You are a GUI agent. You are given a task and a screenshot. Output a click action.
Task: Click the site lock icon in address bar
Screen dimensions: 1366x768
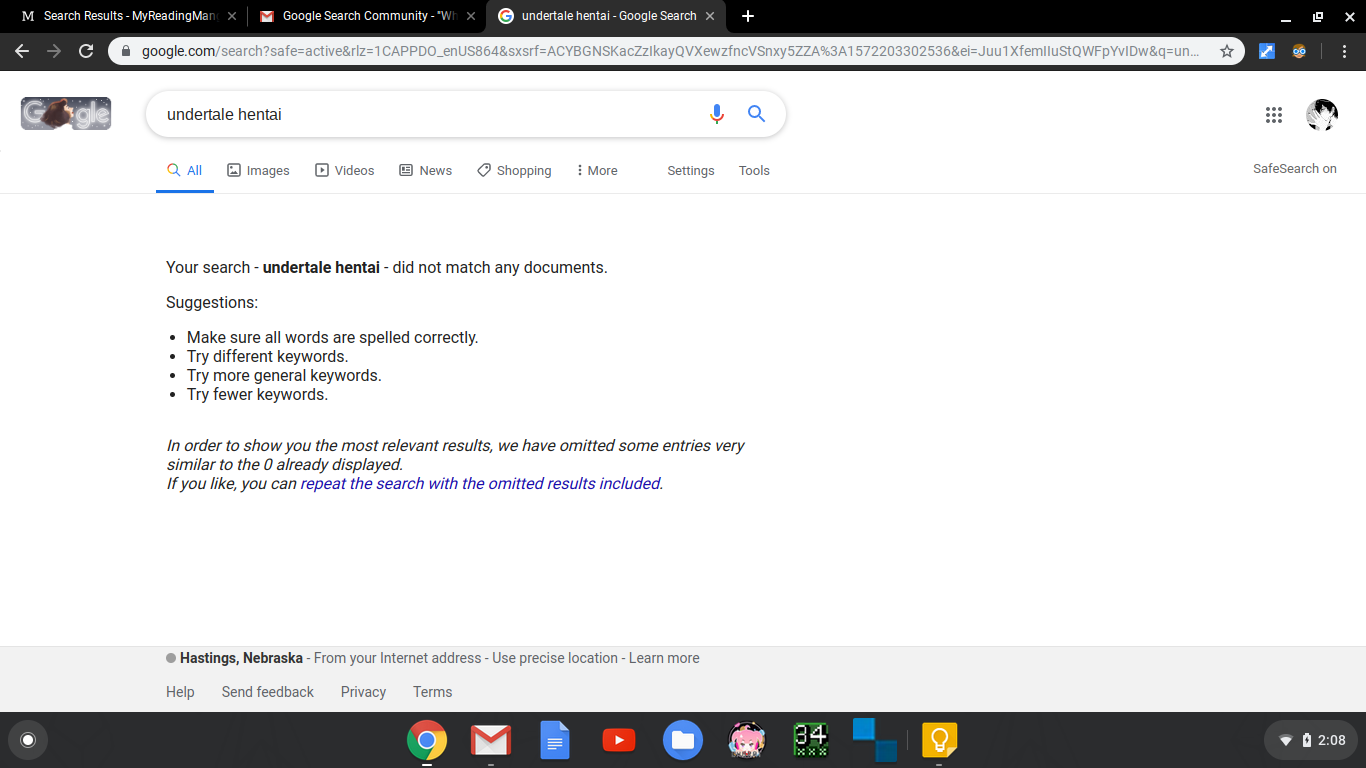pyautogui.click(x=125, y=51)
